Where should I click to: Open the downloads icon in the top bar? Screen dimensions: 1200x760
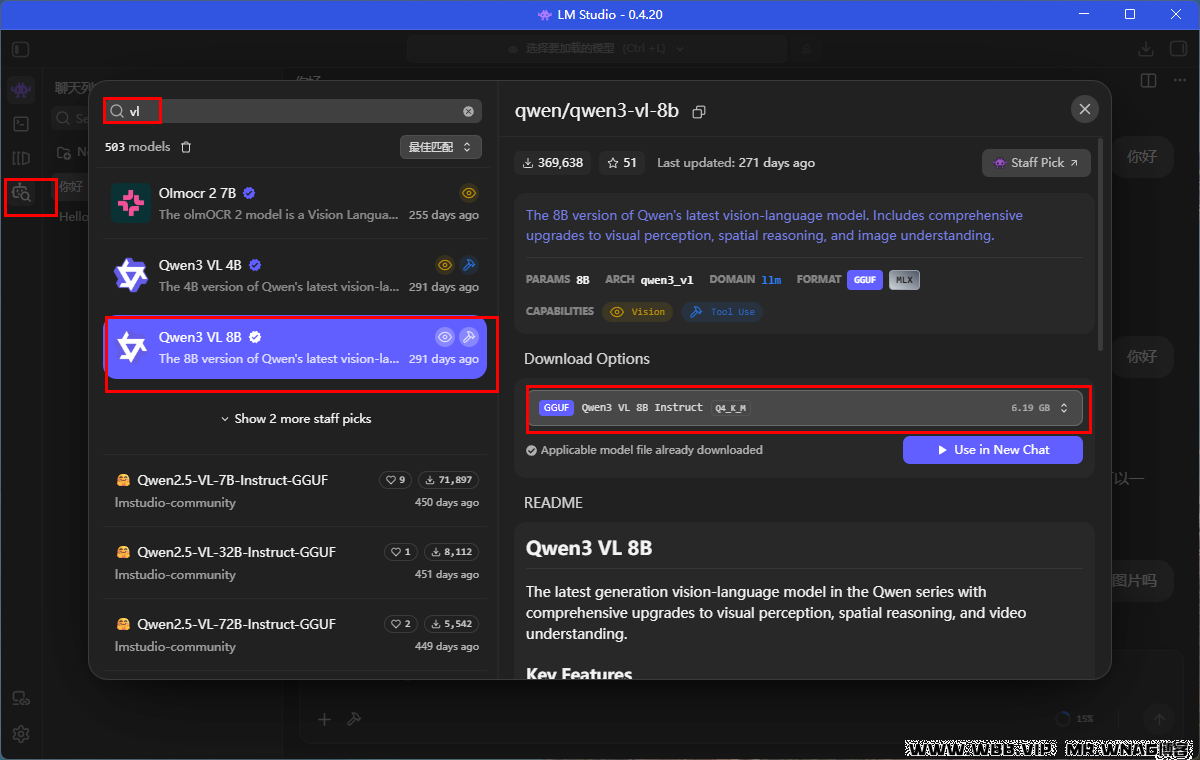pos(1147,48)
